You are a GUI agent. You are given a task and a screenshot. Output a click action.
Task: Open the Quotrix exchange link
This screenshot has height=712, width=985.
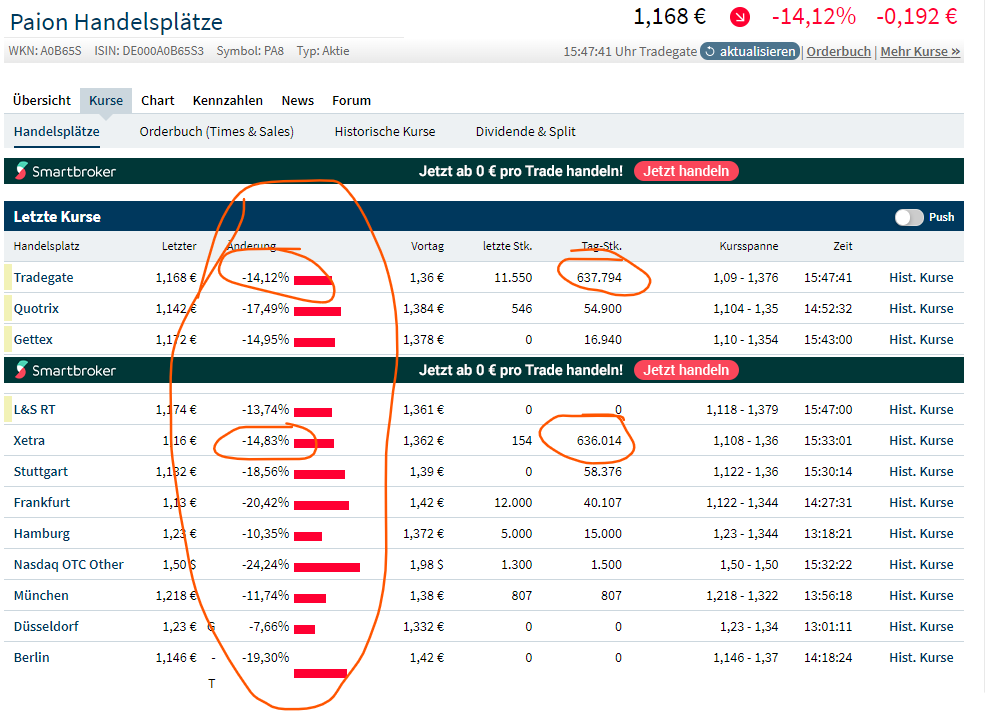(x=36, y=309)
